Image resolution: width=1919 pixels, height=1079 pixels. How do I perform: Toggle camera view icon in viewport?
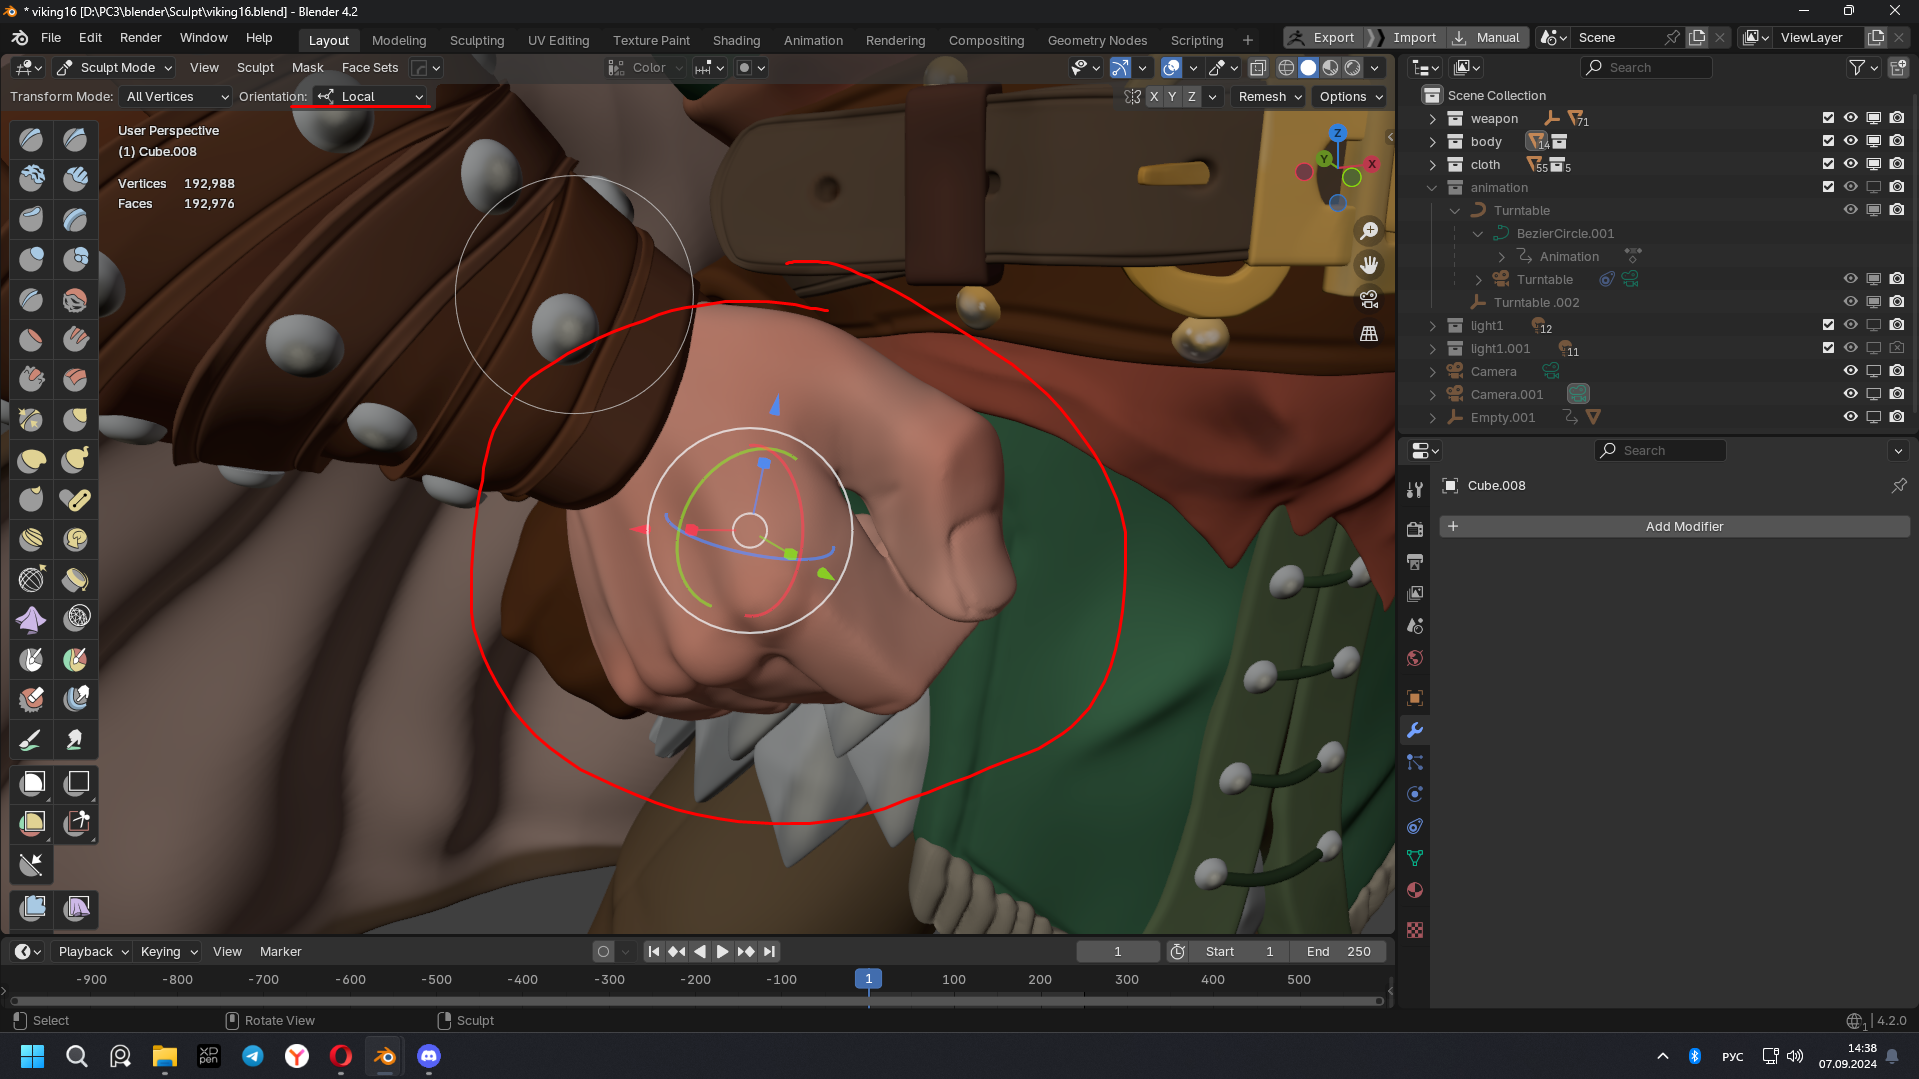point(1369,299)
